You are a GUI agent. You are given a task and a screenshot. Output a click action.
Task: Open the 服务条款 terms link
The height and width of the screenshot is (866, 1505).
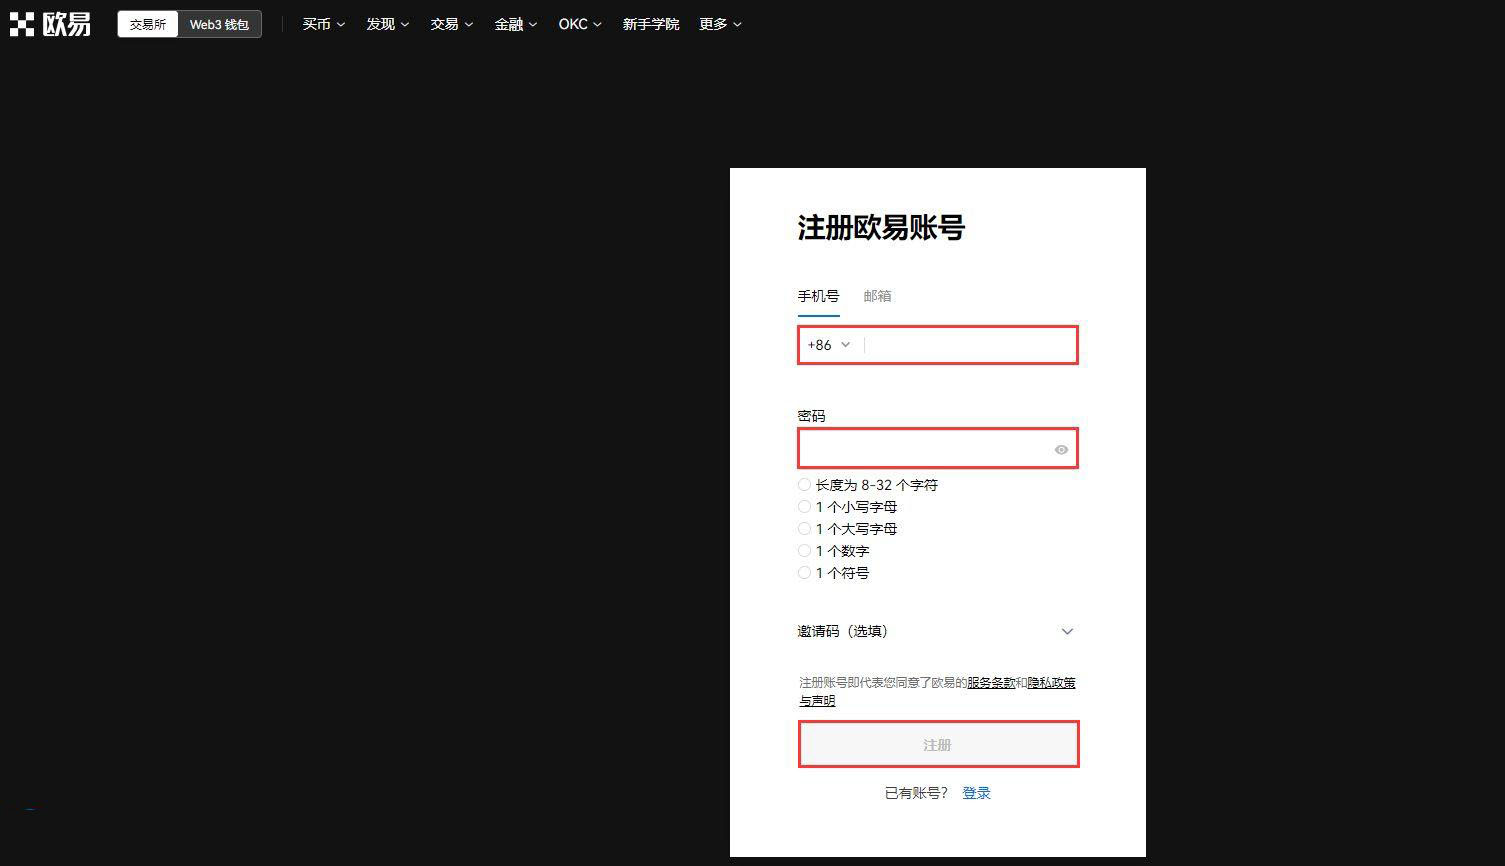(x=990, y=683)
